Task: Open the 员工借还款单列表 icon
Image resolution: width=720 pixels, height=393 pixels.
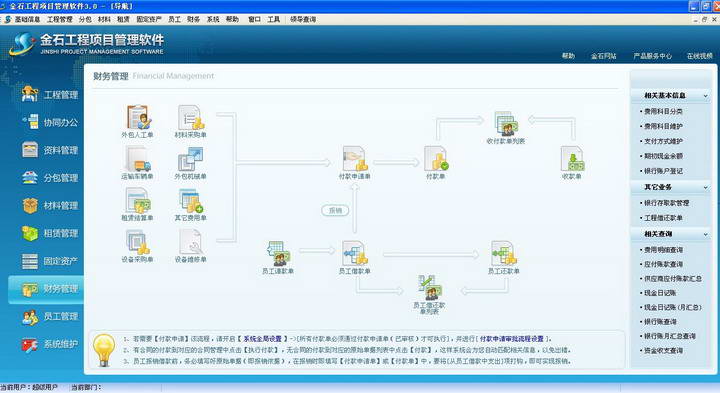Action: [x=429, y=288]
